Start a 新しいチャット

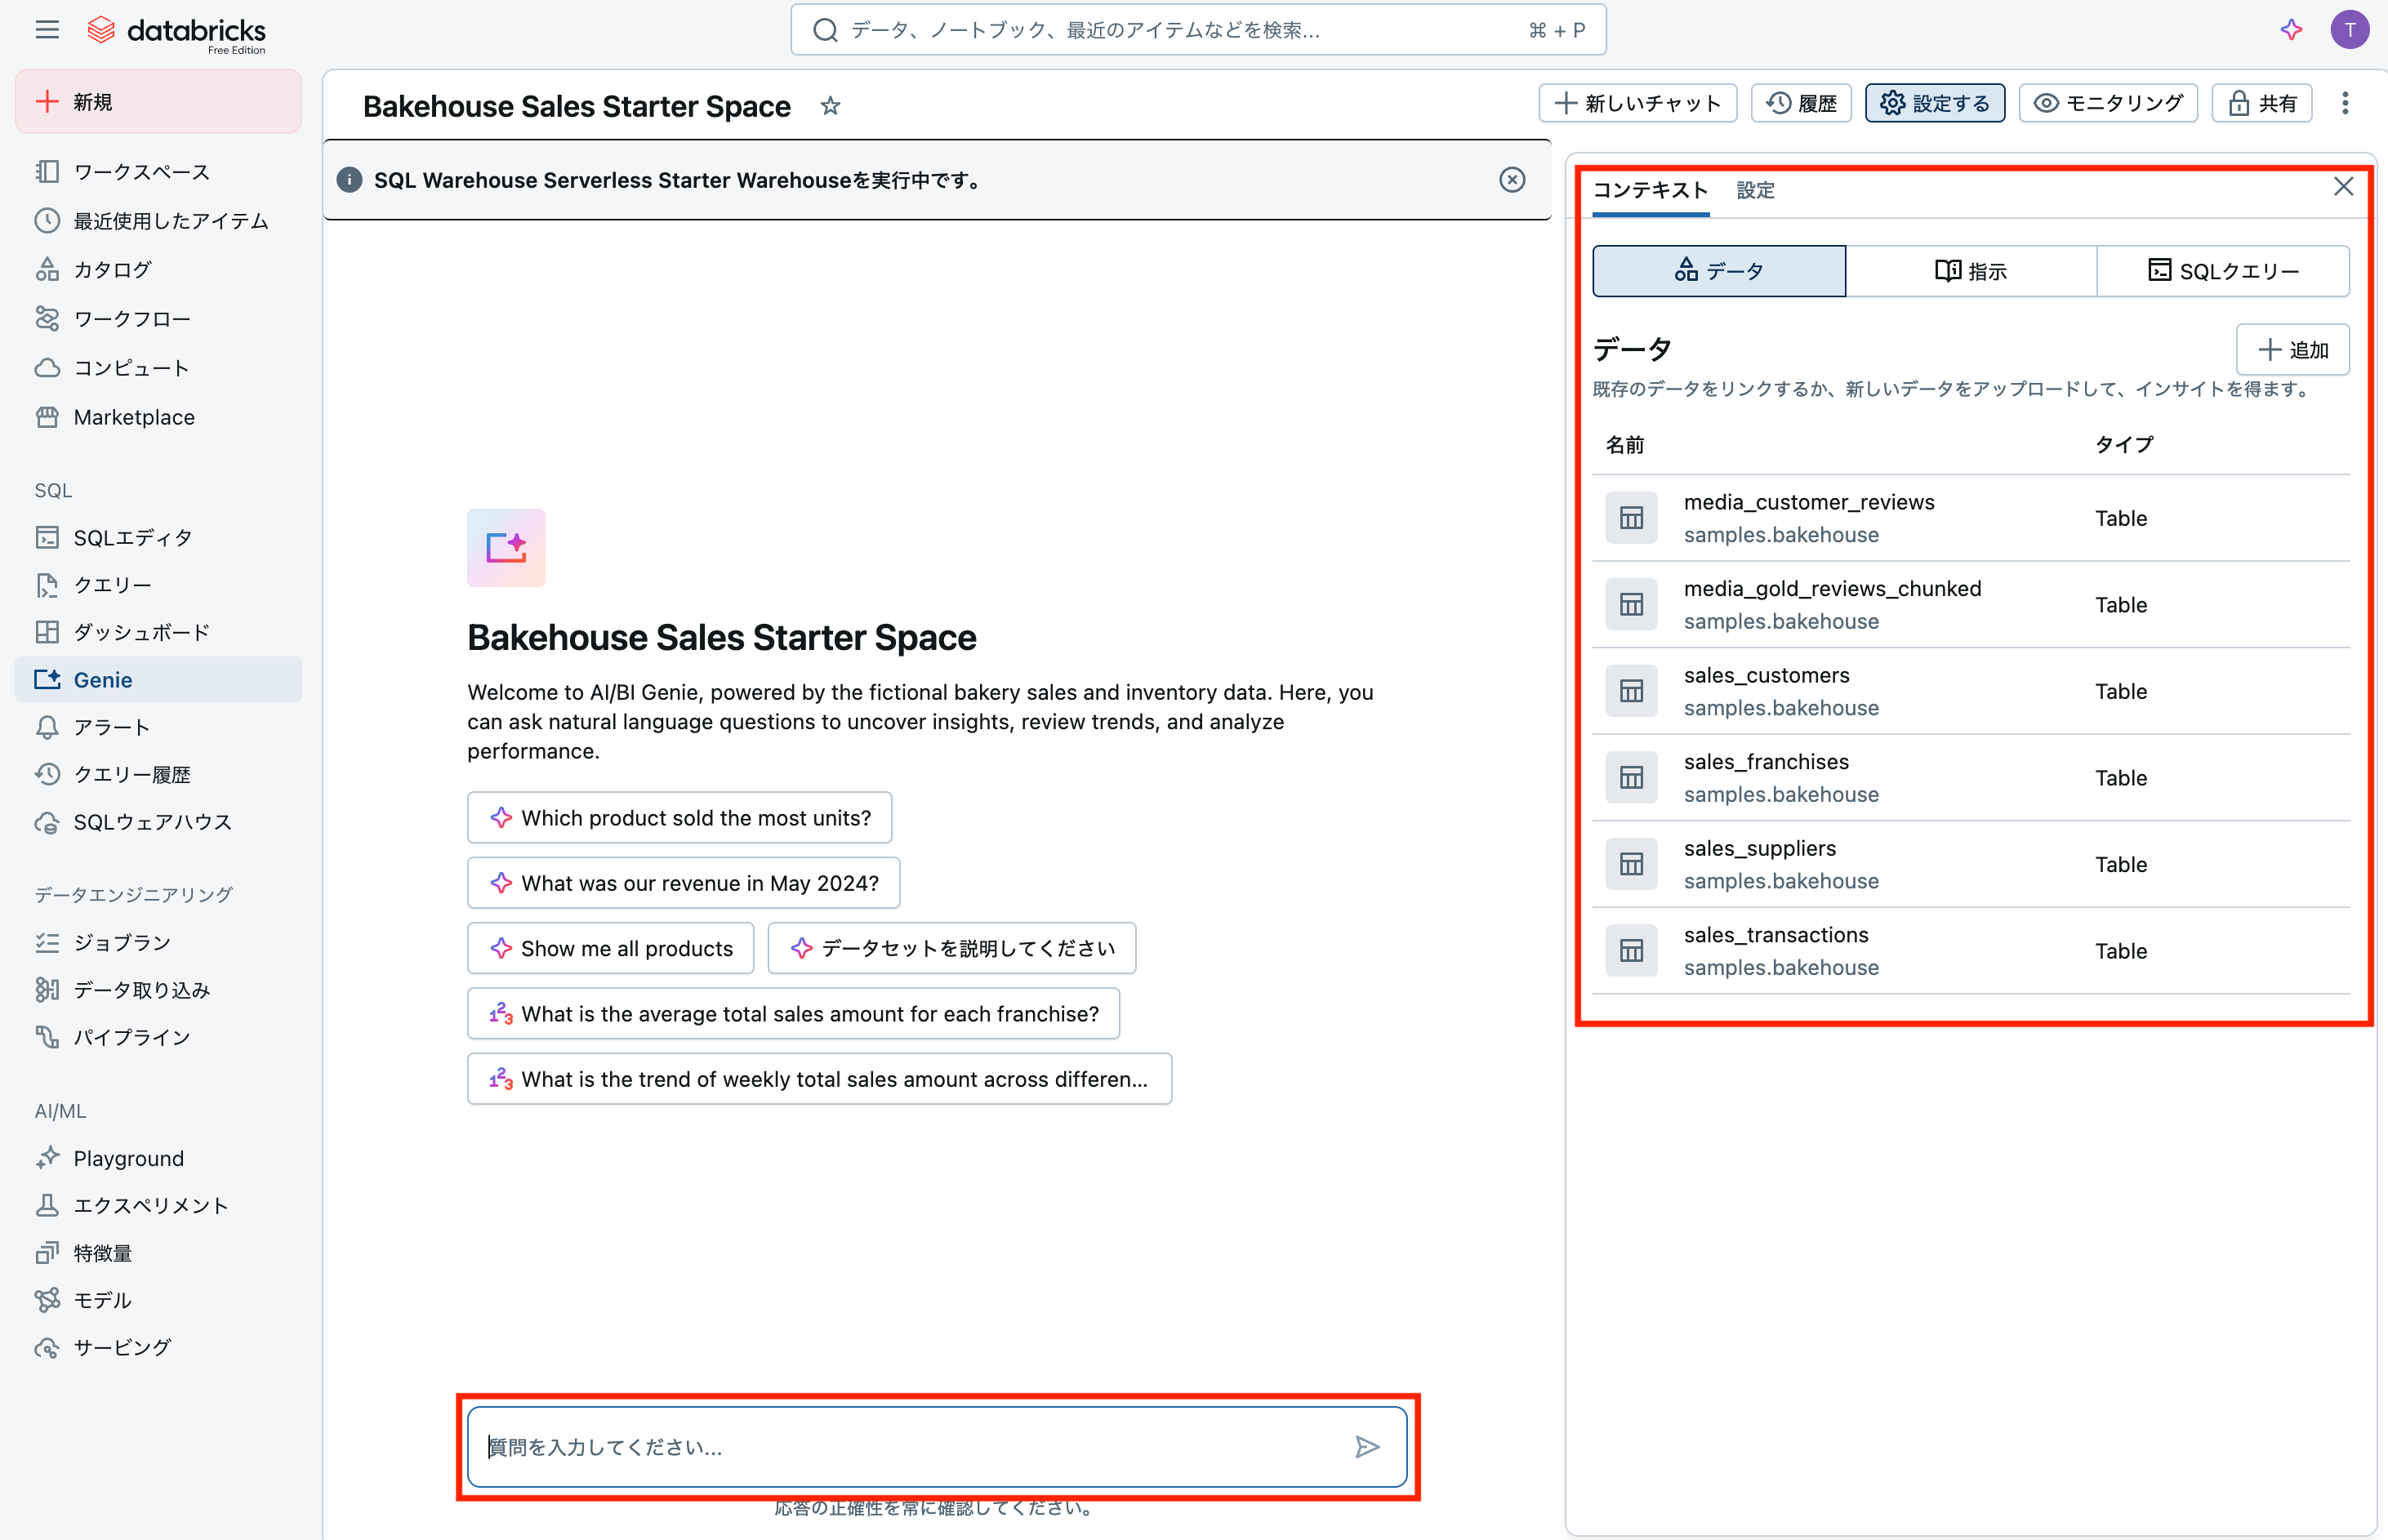click(x=1637, y=103)
